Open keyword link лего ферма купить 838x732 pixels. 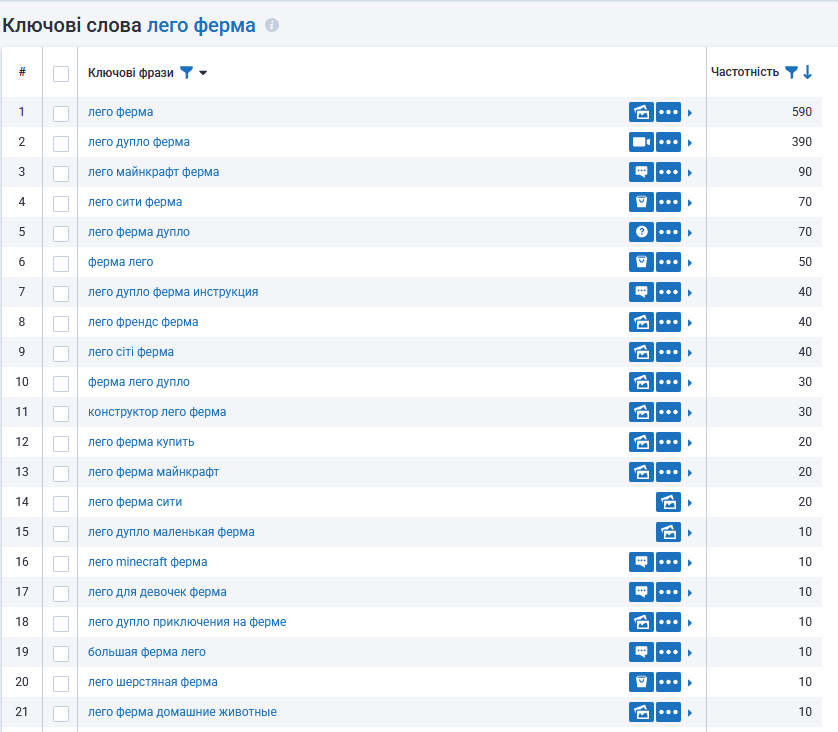coord(141,442)
